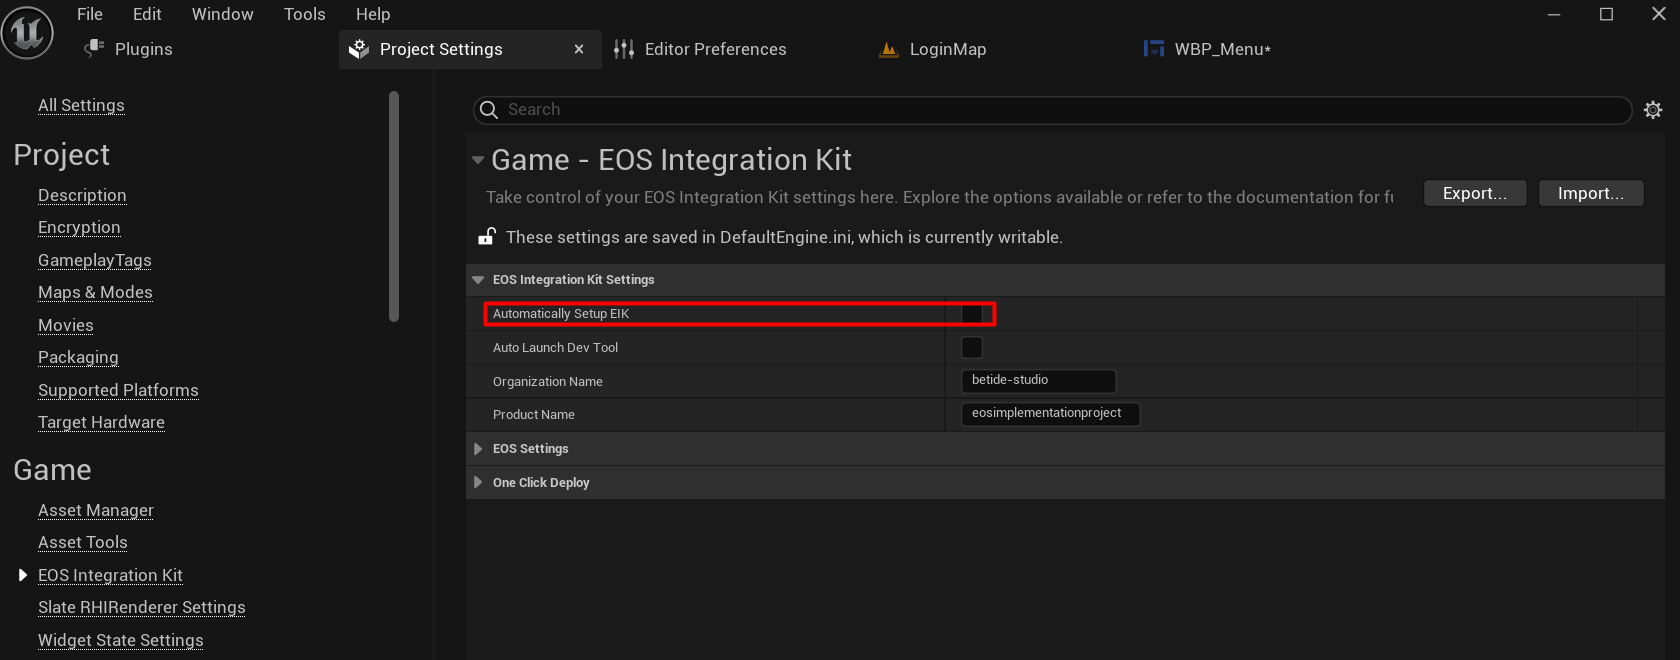Open the Packaging settings link
The height and width of the screenshot is (660, 1680).
pyautogui.click(x=78, y=357)
